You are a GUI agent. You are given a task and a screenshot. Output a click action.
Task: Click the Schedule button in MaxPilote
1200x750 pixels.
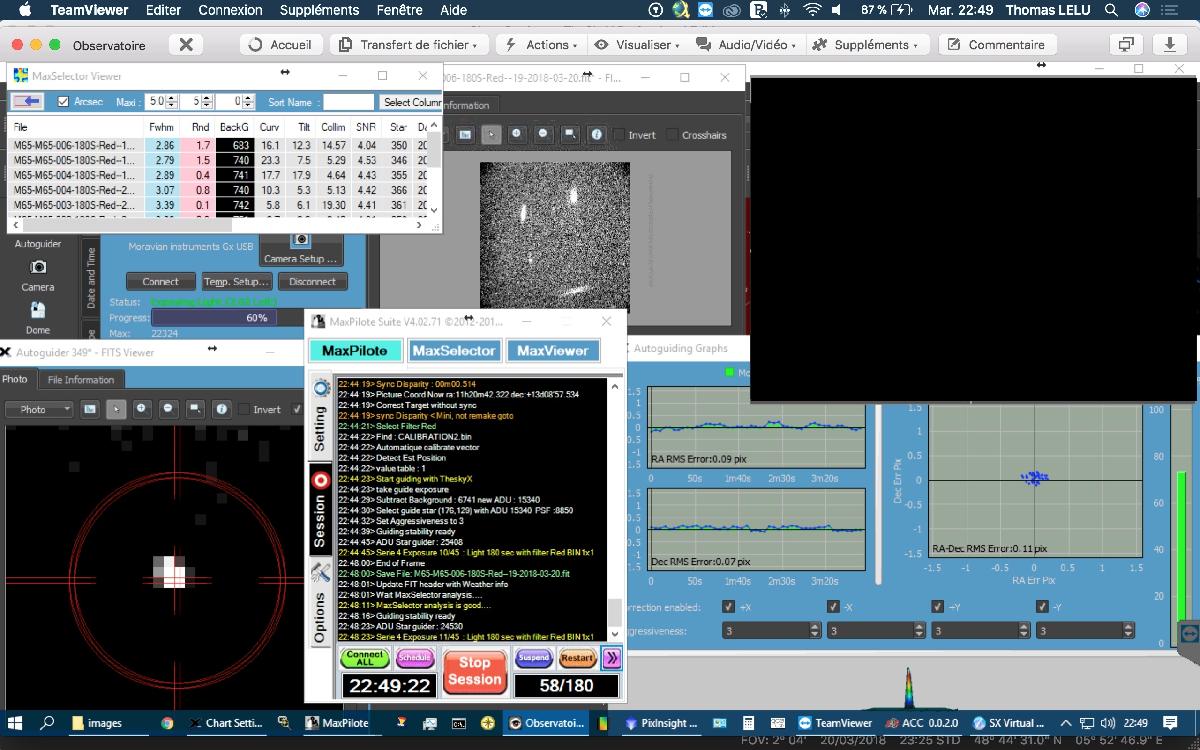(x=415, y=658)
